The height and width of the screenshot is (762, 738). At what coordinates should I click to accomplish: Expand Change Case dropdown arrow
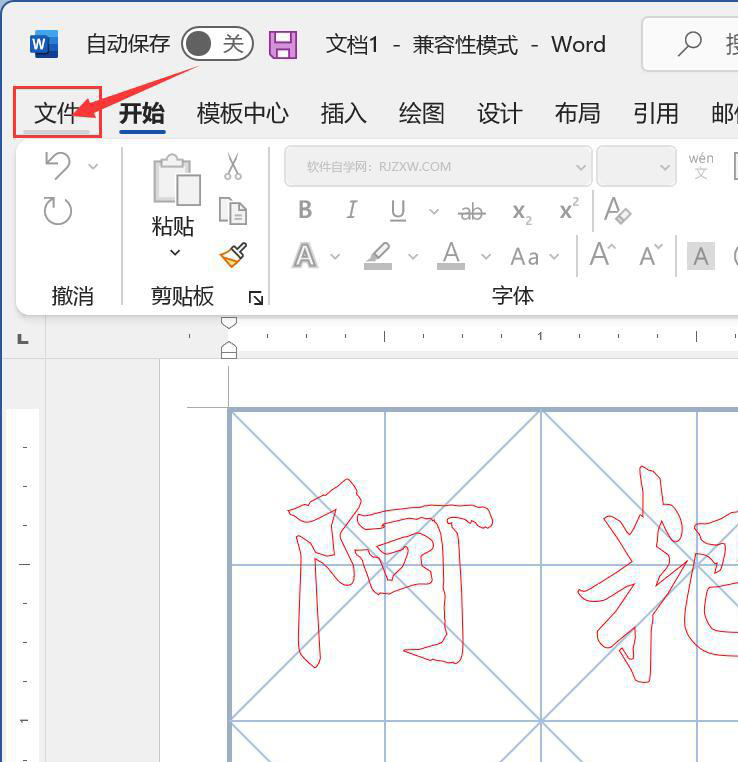554,256
